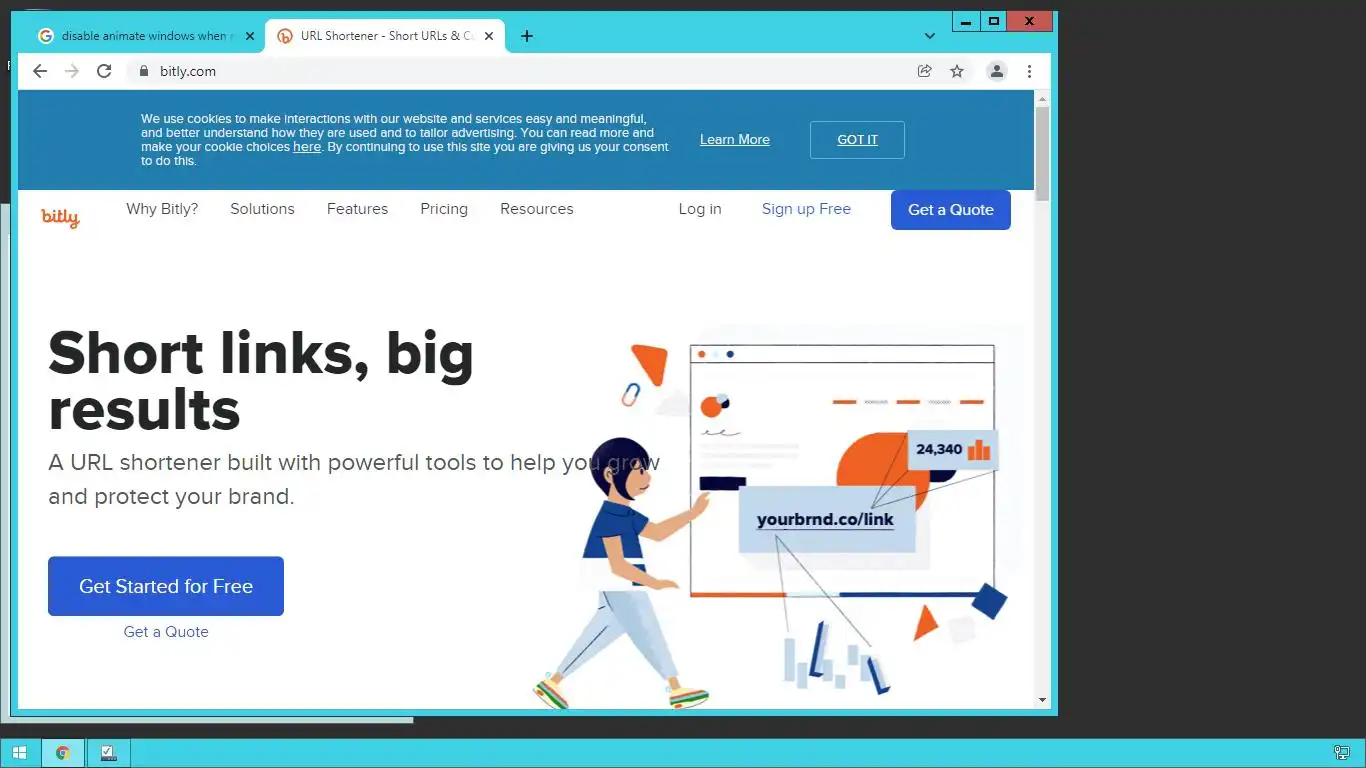Click the 'here' cookie choices link
The width and height of the screenshot is (1366, 768).
pos(307,147)
